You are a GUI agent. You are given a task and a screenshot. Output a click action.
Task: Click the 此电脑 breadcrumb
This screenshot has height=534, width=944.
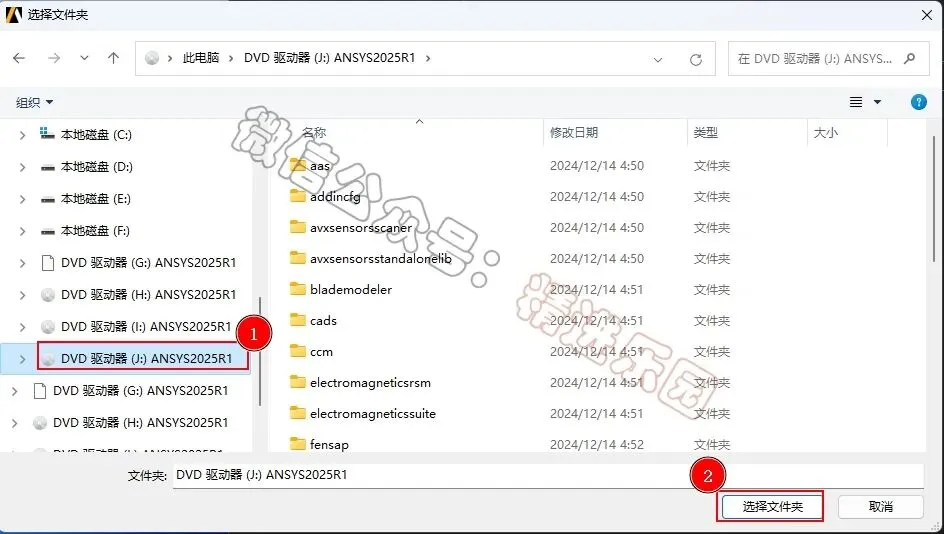(200, 58)
